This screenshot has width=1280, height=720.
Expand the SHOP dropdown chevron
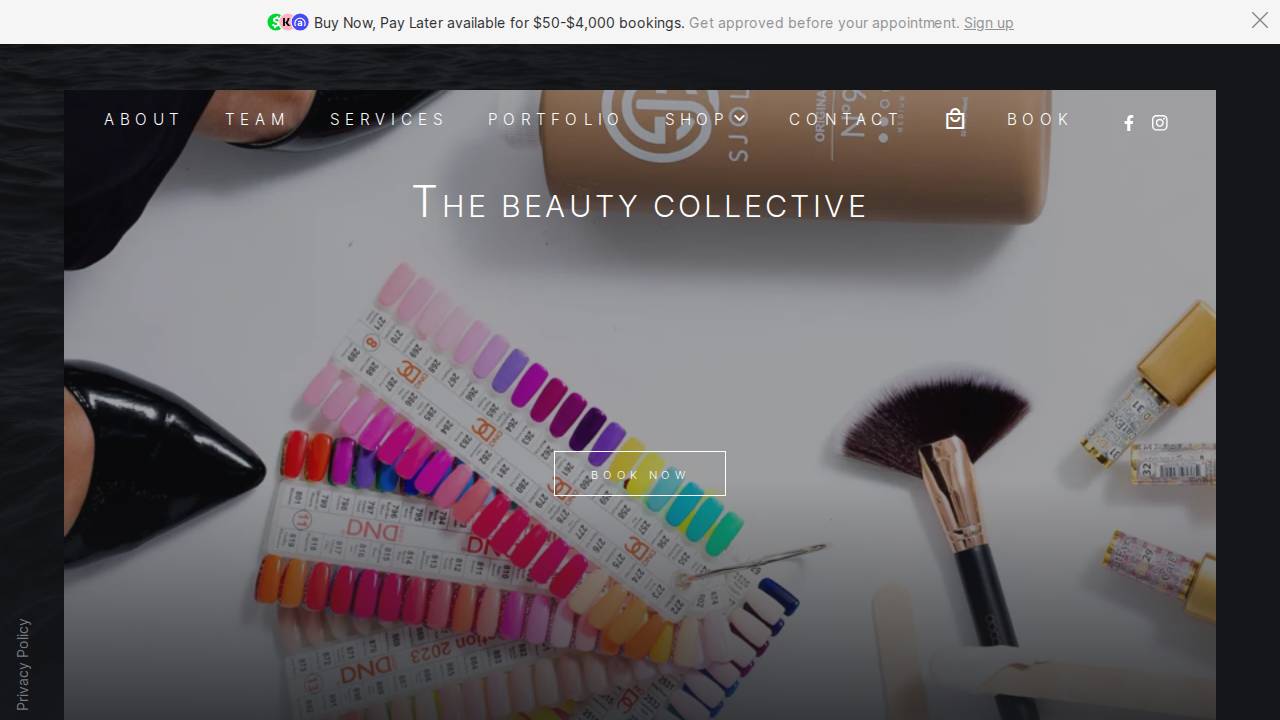[x=739, y=118]
